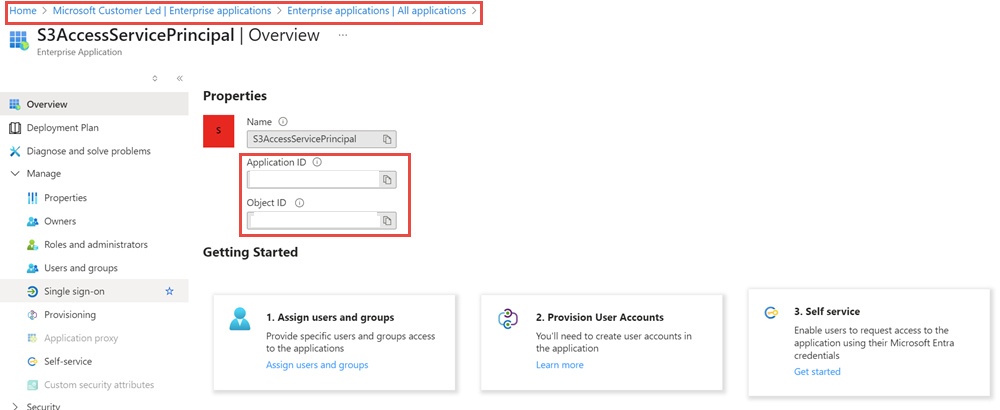Viewport: 1000px width, 410px height.
Task: Click the info icon beside Application ID
Action: [317, 162]
